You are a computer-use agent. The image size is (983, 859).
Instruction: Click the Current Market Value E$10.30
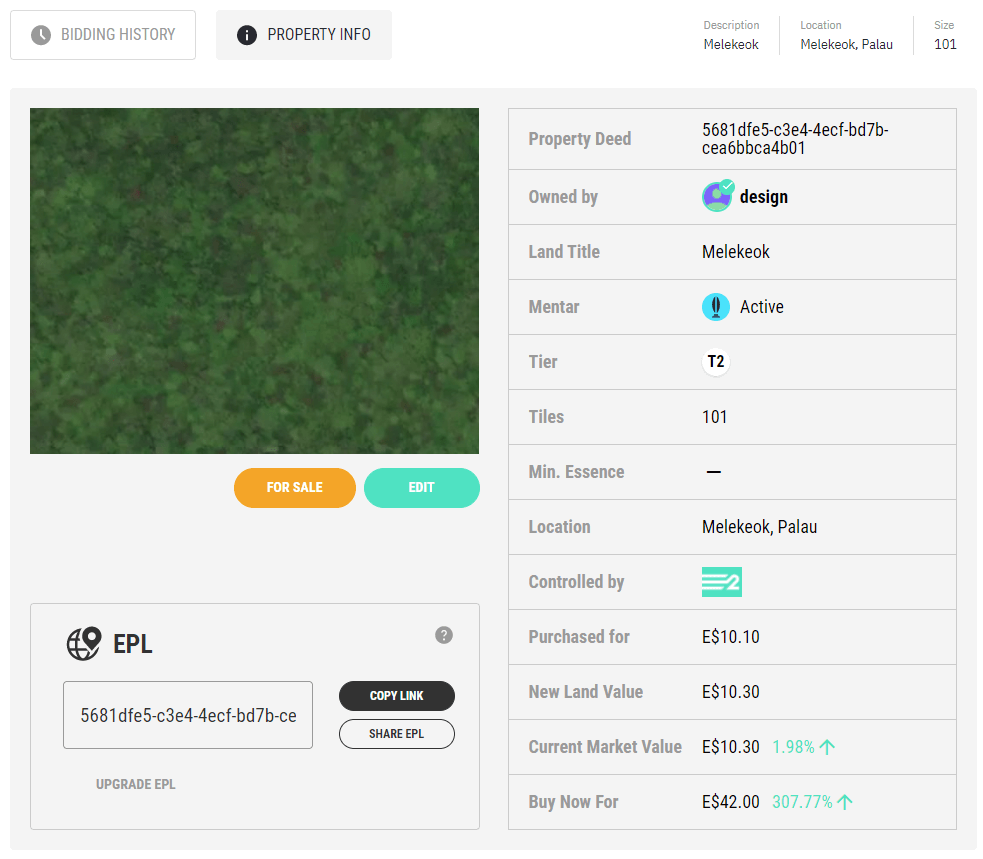tap(730, 747)
